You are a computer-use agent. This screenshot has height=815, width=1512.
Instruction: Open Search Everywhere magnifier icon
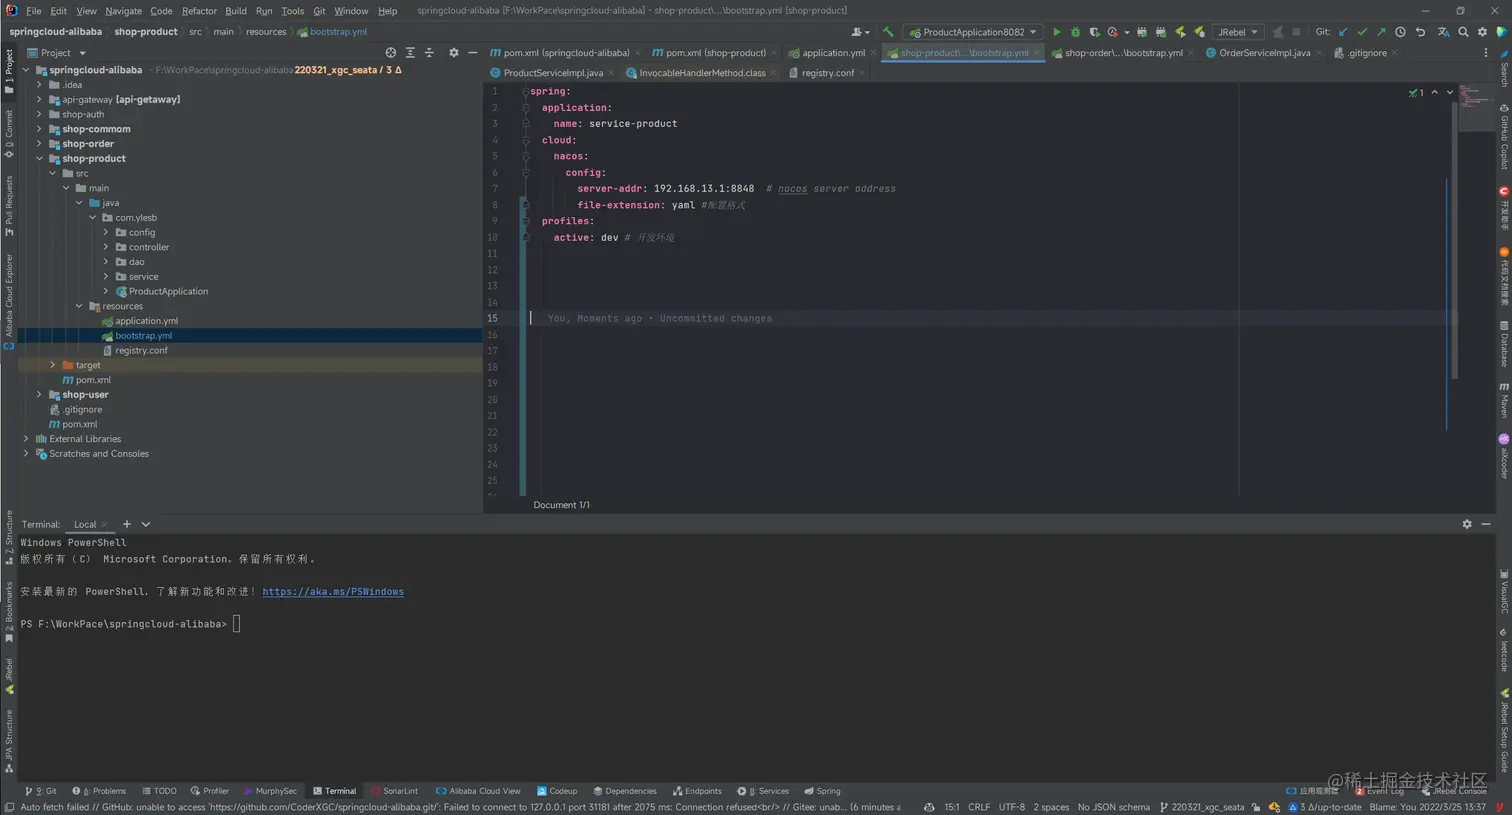coord(1463,32)
